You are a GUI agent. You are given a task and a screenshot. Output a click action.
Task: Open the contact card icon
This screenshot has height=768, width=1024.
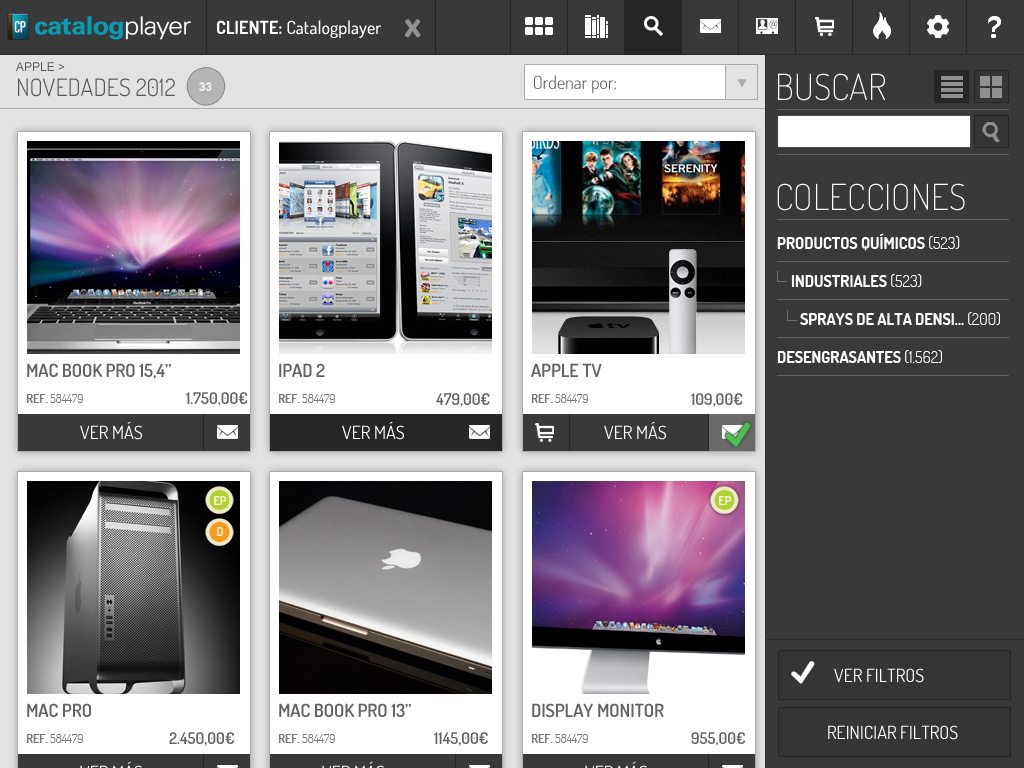pyautogui.click(x=767, y=27)
